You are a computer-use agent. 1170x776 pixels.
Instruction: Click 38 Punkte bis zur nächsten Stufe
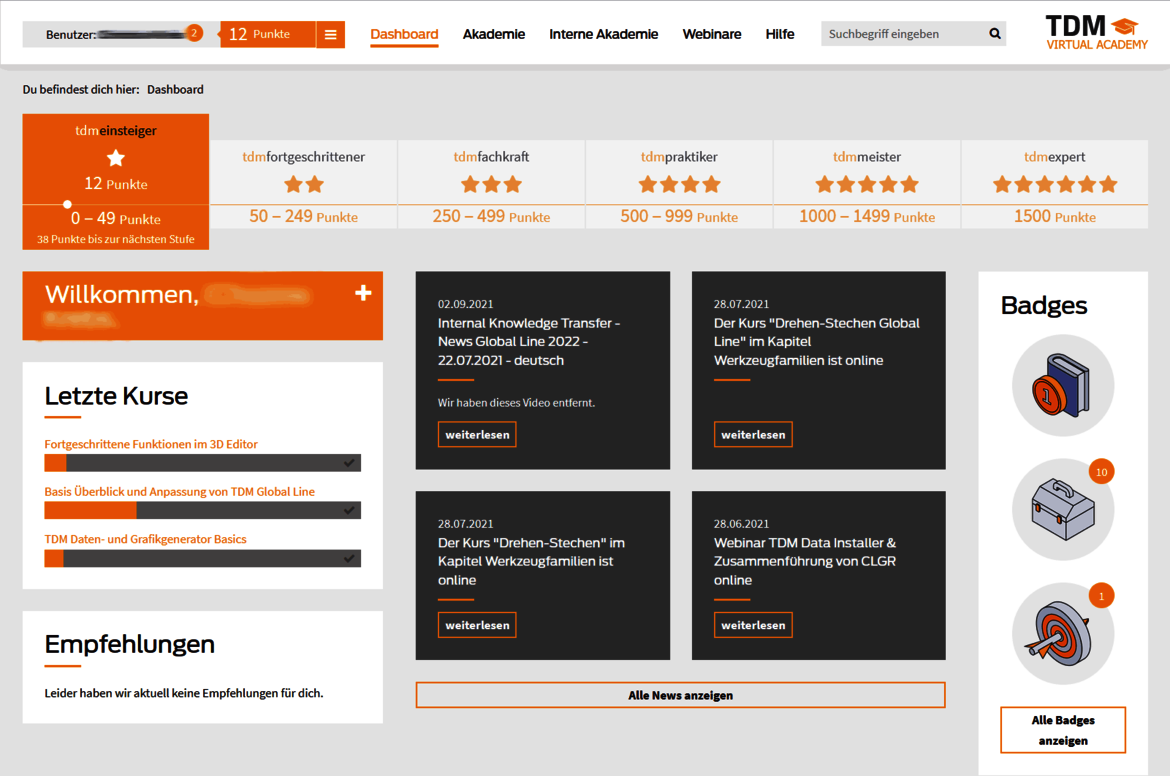116,240
